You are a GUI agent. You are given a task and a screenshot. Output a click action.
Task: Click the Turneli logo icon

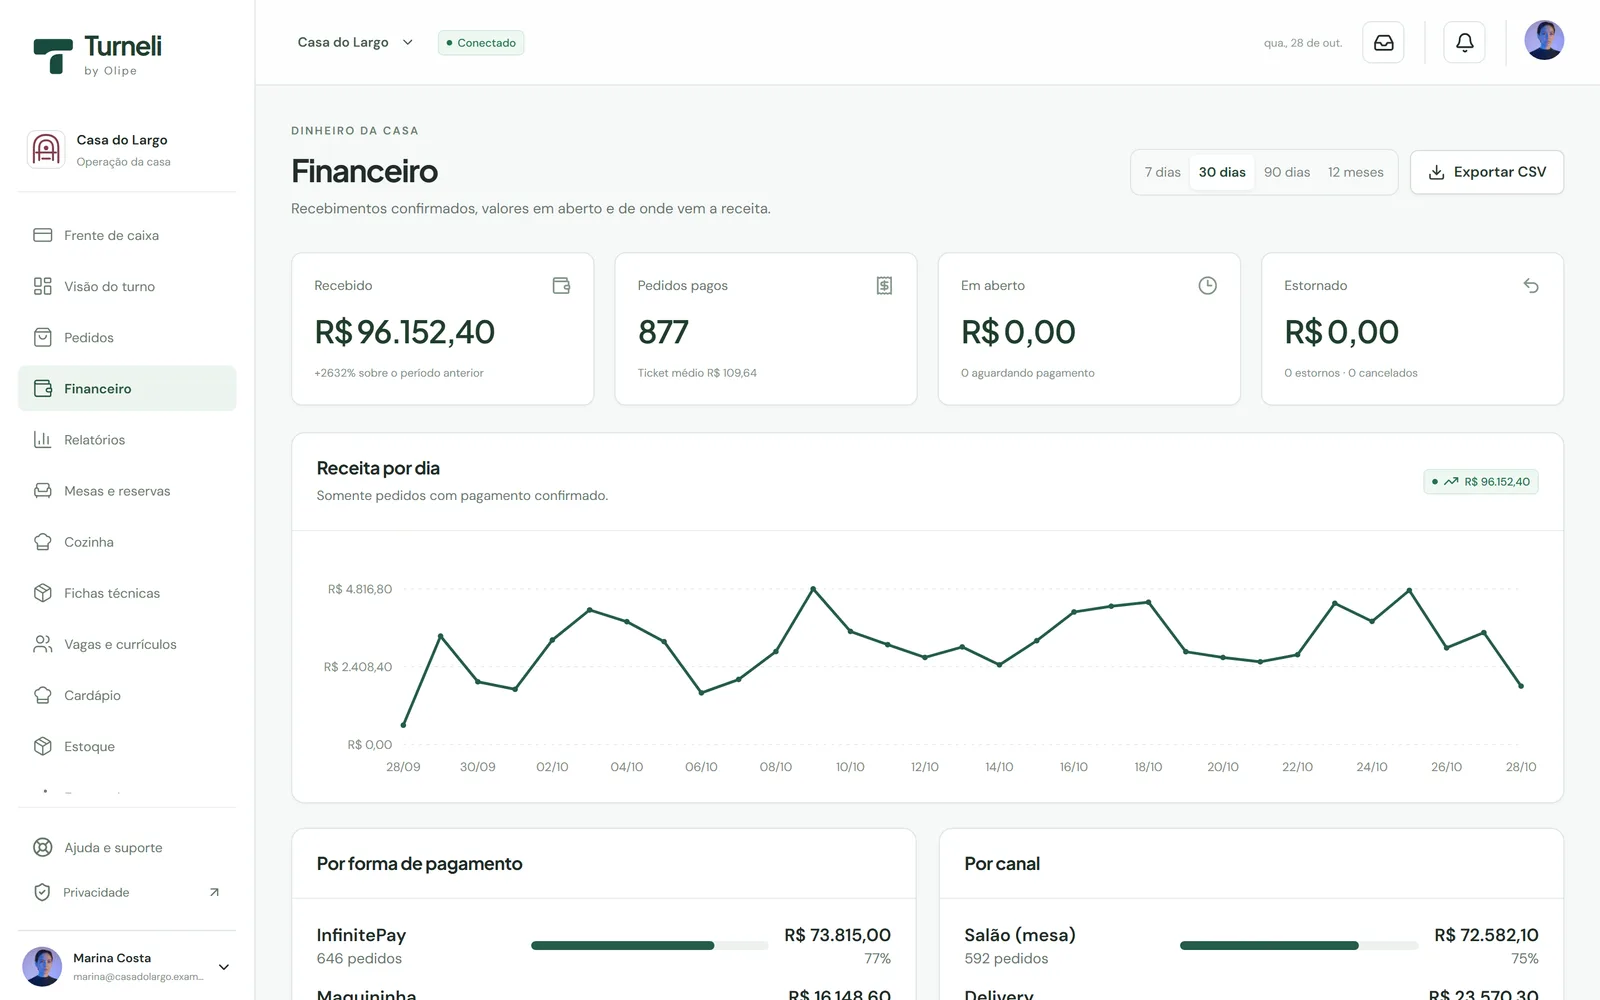point(53,55)
